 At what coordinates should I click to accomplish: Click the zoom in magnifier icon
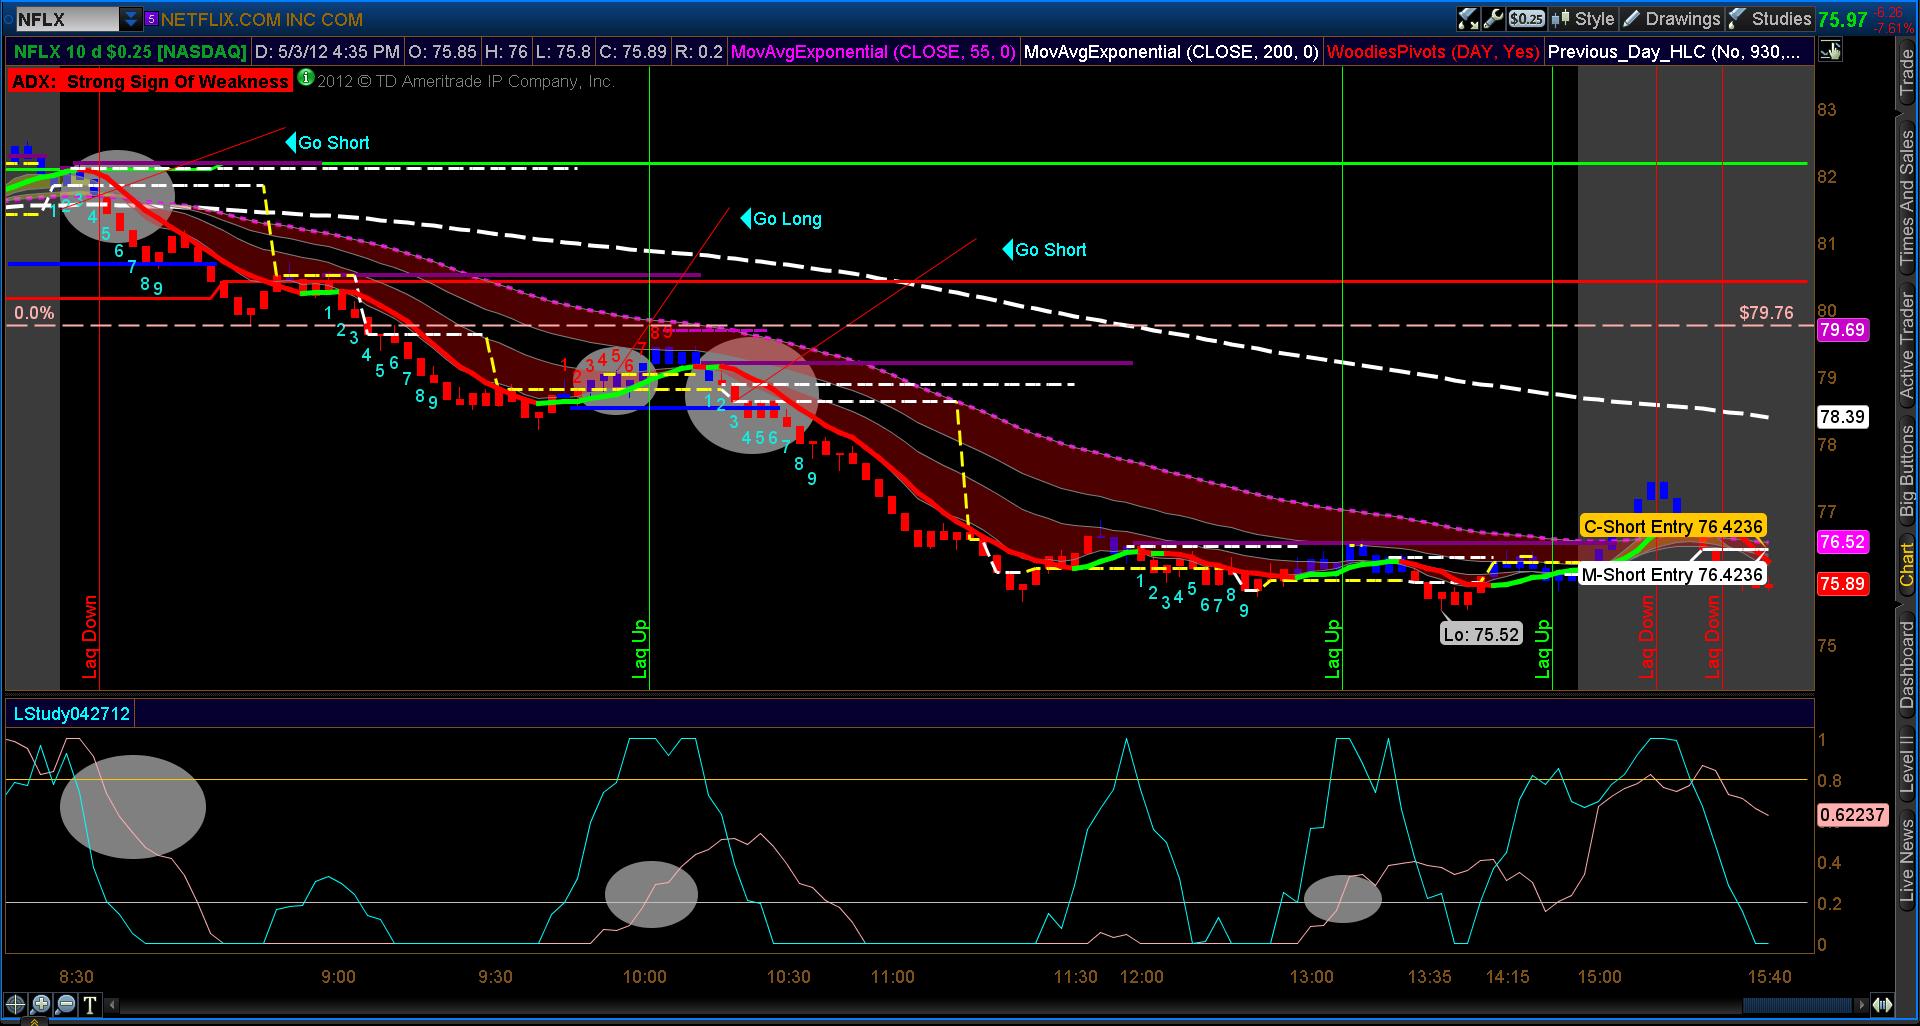pyautogui.click(x=41, y=1004)
